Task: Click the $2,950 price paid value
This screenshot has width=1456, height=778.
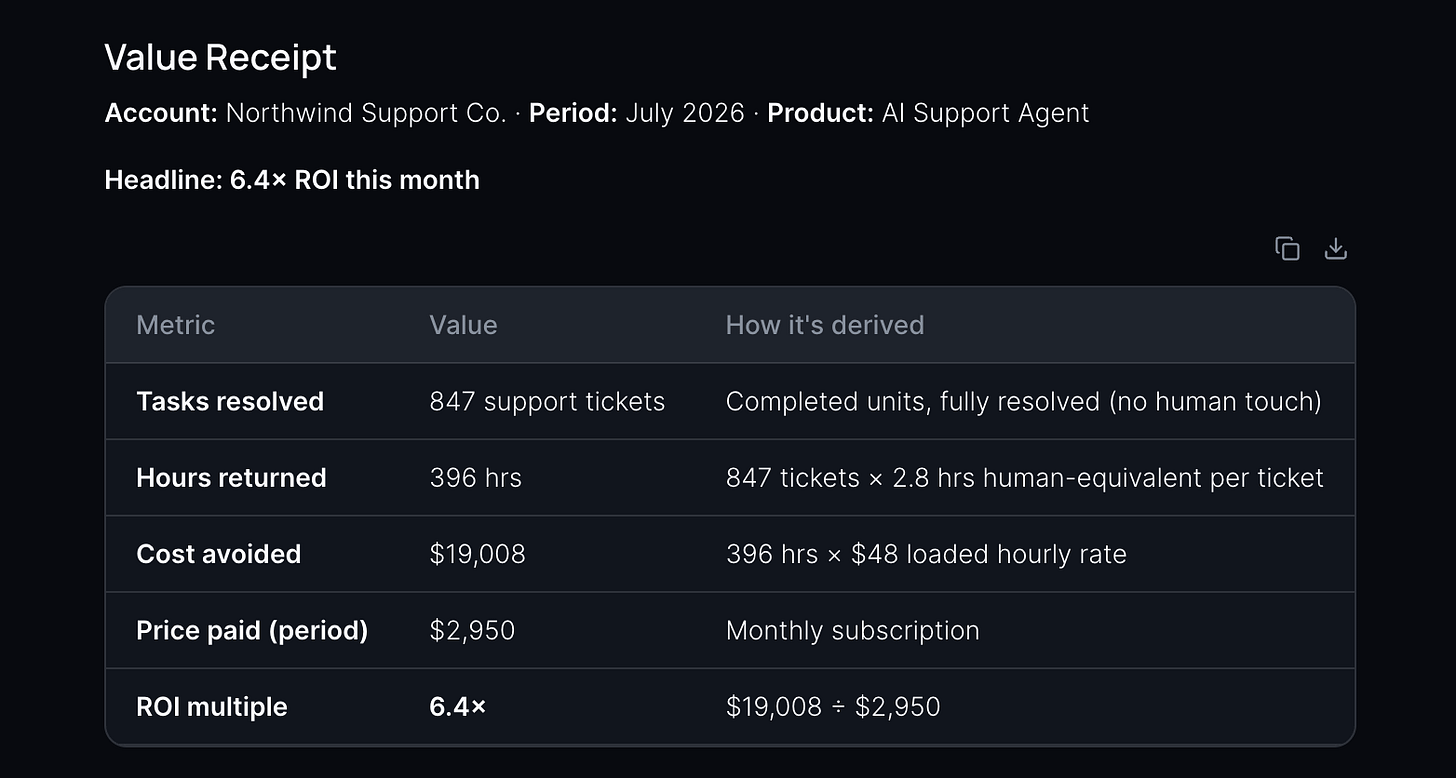Action: point(472,630)
